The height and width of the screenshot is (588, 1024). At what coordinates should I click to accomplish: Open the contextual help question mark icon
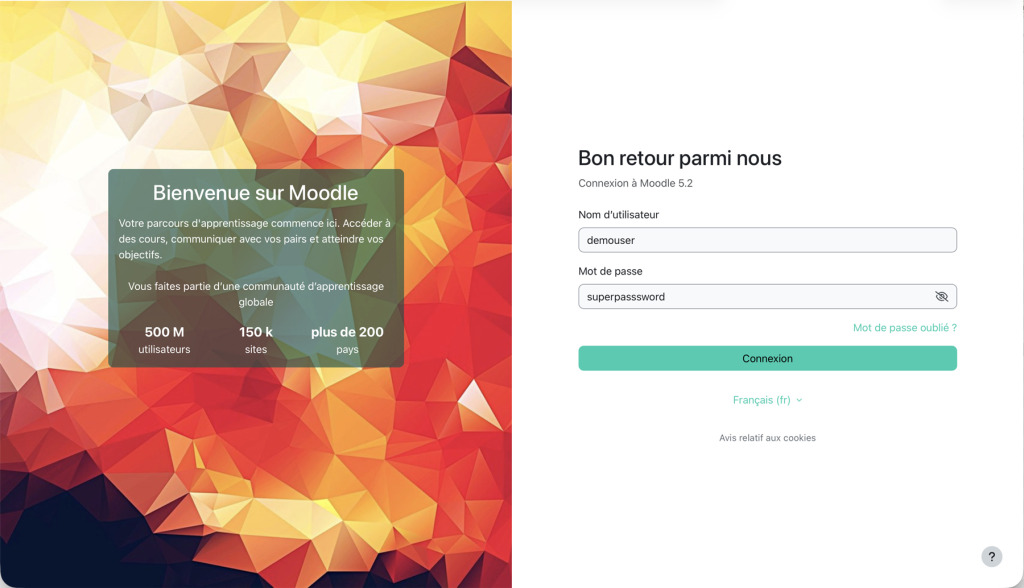(991, 556)
